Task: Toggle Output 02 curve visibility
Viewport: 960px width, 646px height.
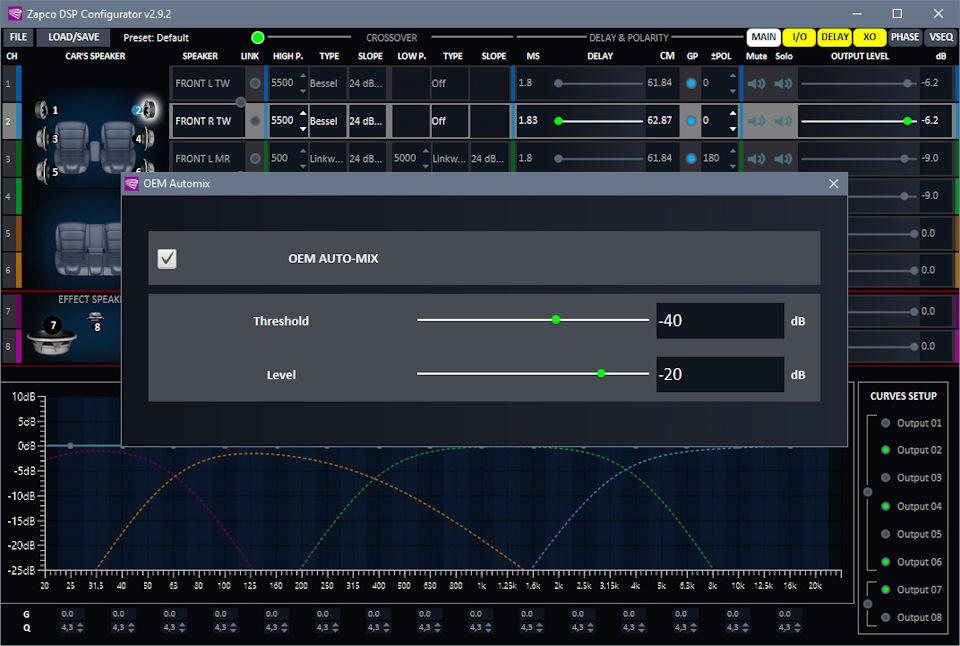Action: (886, 450)
